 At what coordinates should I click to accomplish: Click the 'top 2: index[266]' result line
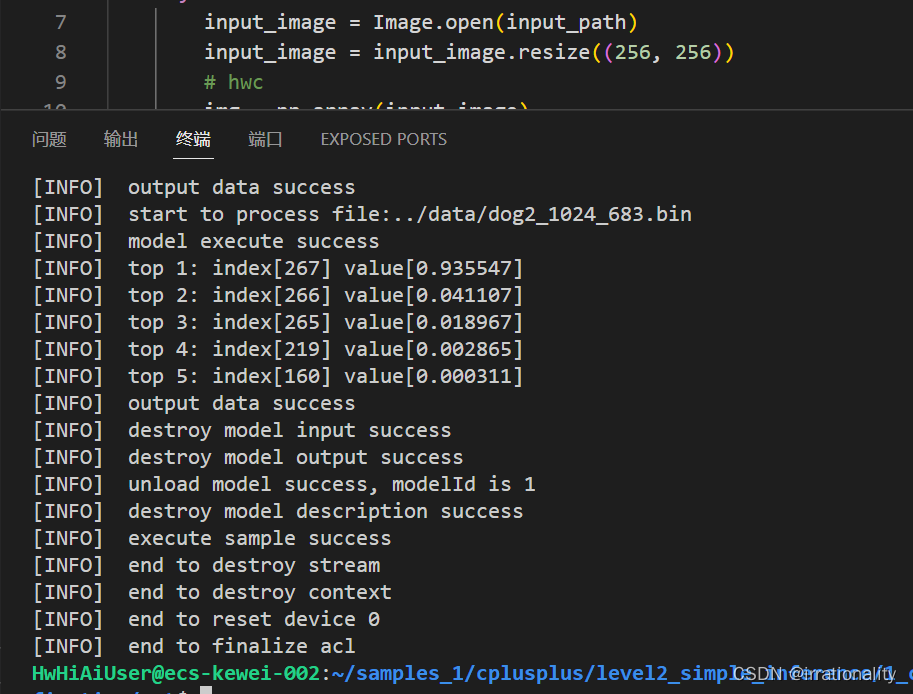coord(278,295)
